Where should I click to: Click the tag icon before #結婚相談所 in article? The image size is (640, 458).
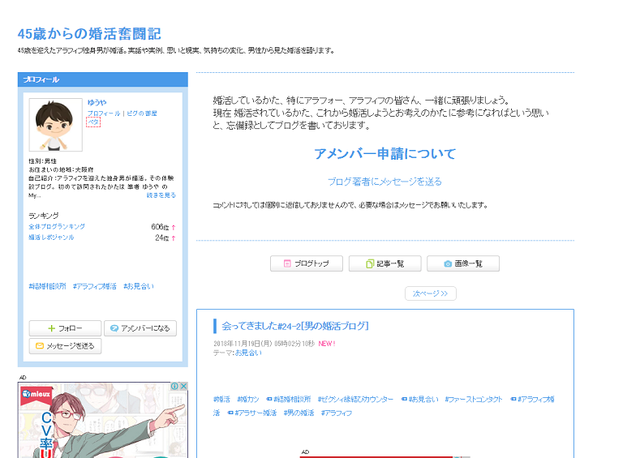coord(269,399)
